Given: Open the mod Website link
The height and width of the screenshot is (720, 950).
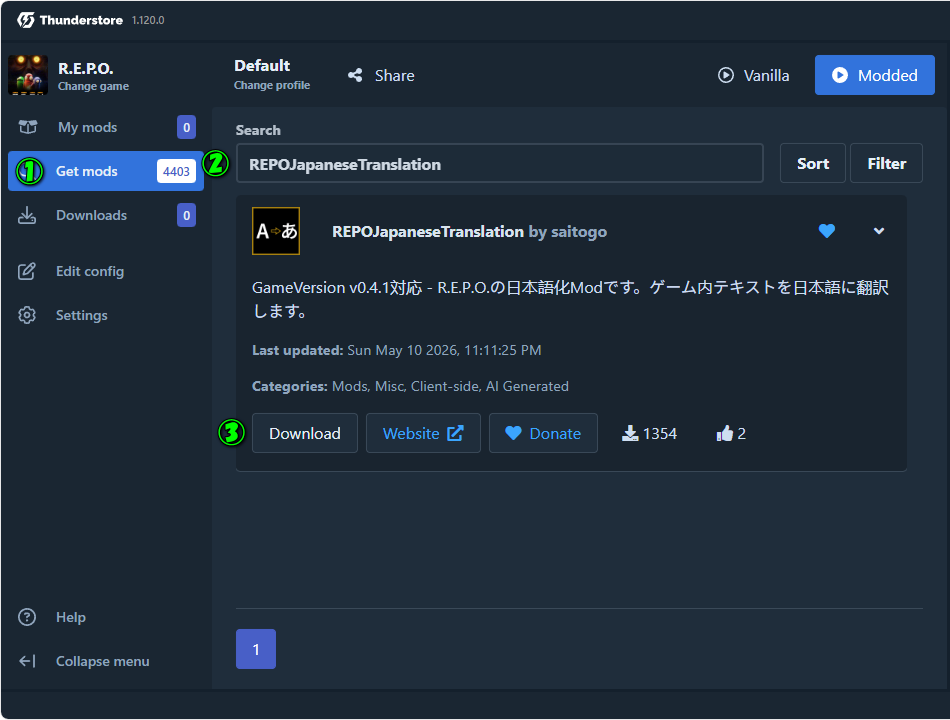Looking at the screenshot, I should click(423, 433).
